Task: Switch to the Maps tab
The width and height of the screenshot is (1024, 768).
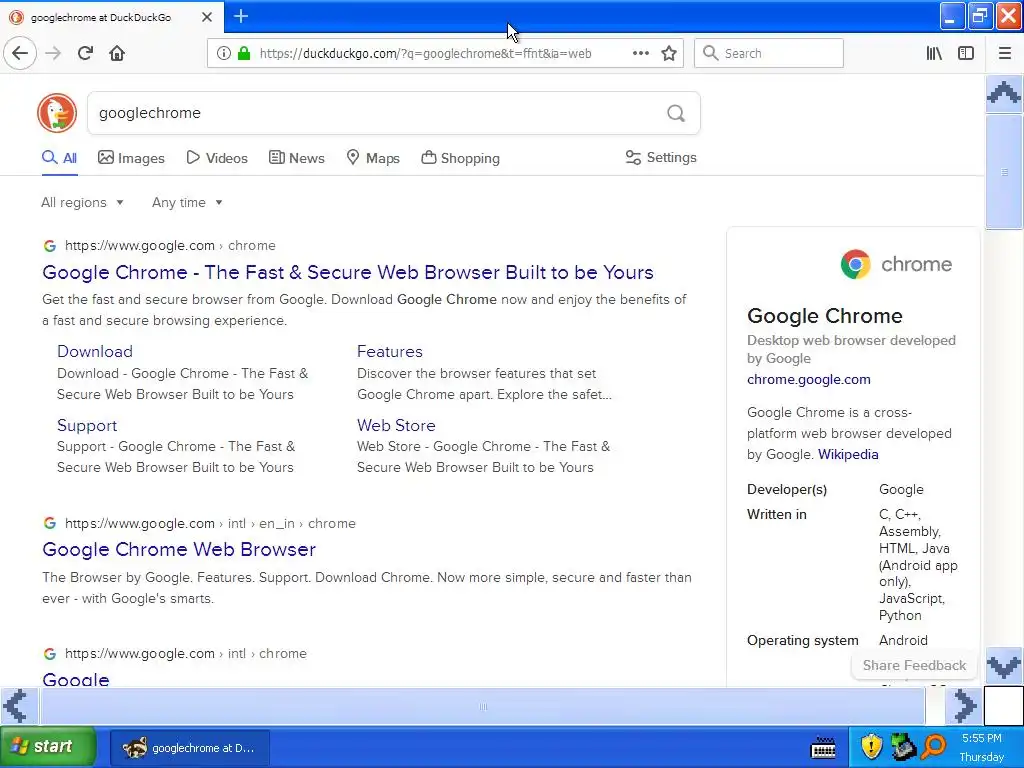Action: point(373,158)
